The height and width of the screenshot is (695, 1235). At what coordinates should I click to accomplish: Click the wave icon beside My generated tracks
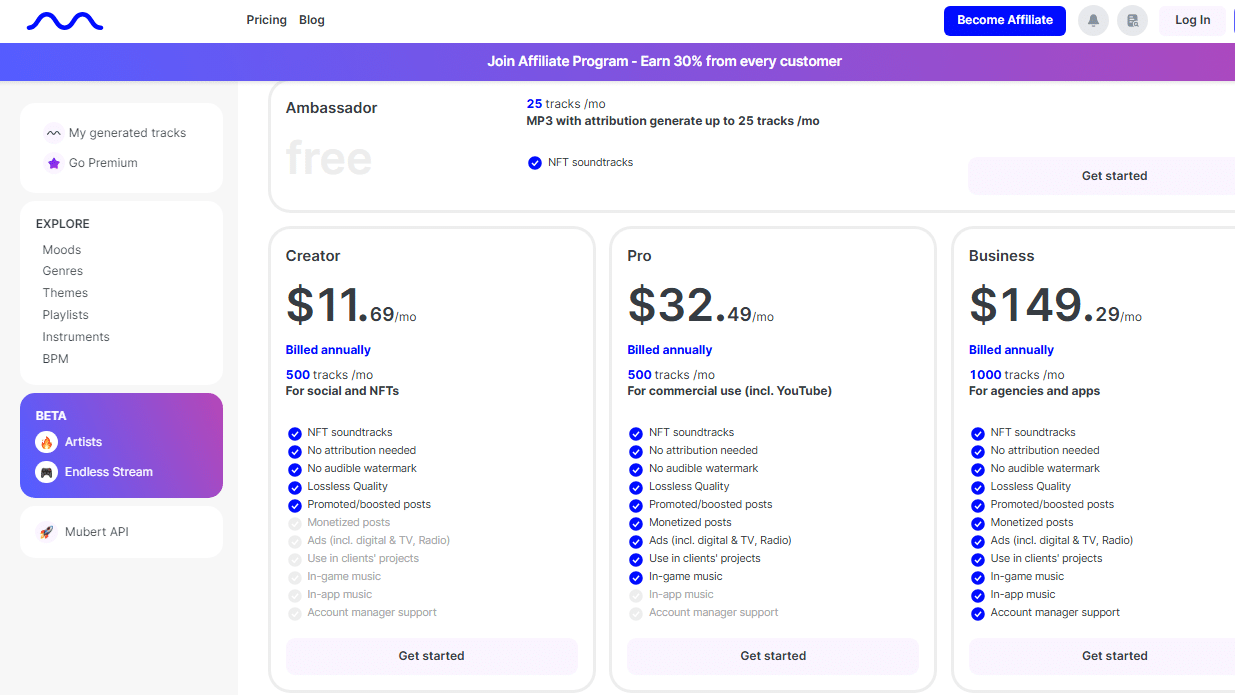pos(53,133)
